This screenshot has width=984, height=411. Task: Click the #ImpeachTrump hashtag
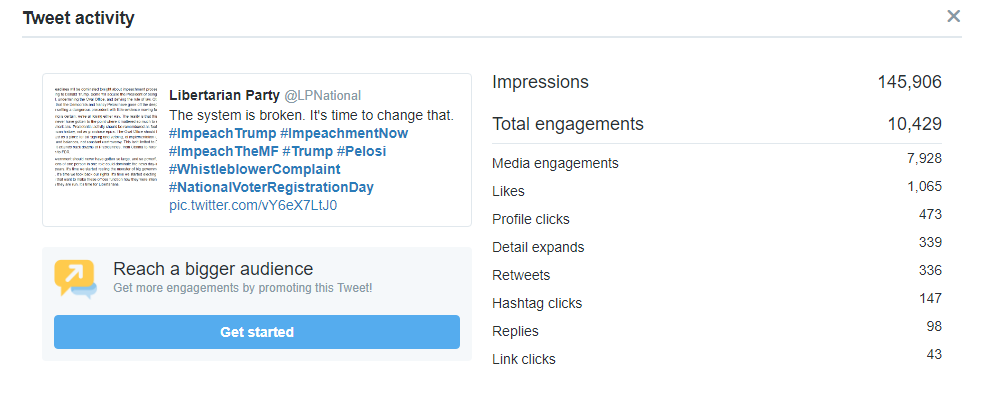(222, 133)
